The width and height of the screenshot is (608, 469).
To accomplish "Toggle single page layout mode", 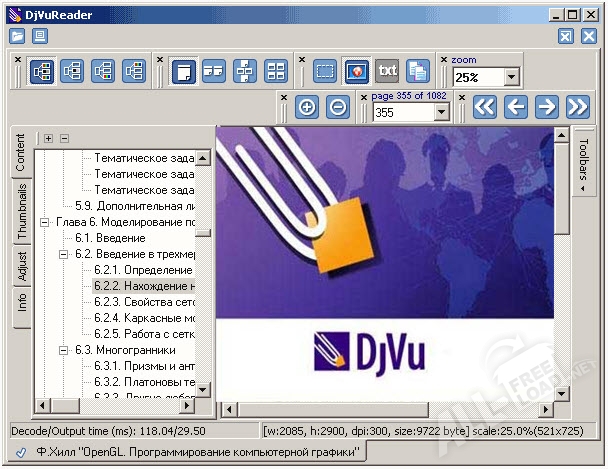I will [183, 71].
